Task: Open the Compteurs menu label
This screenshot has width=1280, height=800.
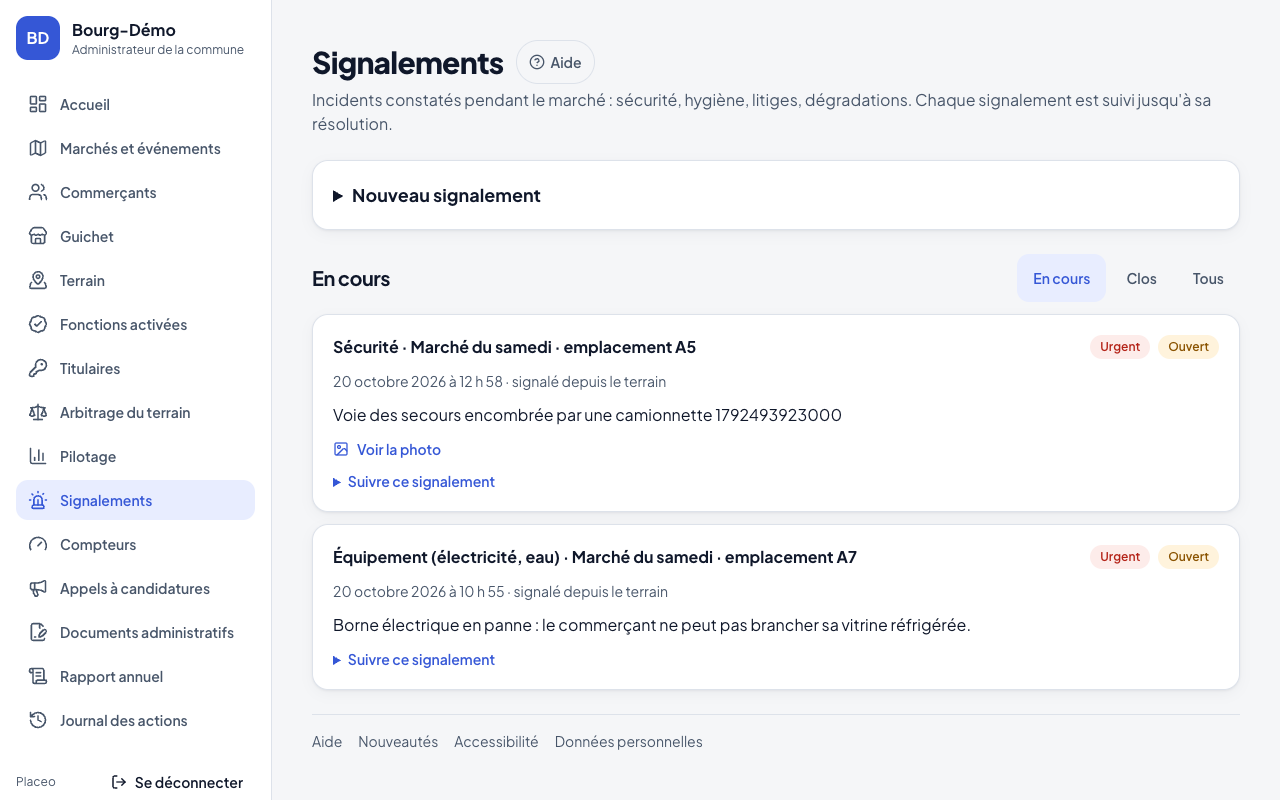Action: (98, 544)
